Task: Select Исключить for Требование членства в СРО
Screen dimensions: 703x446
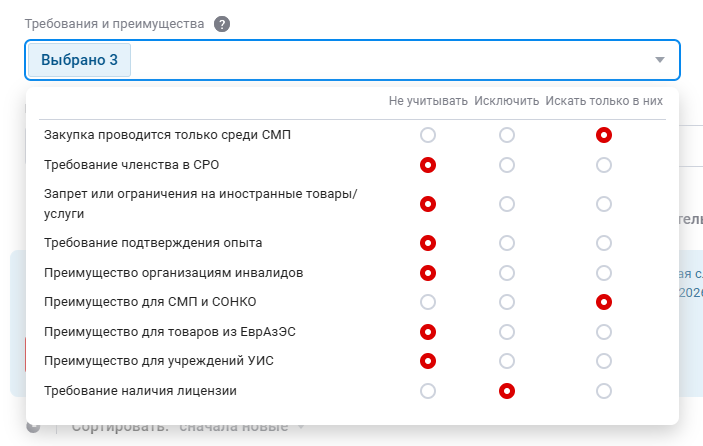Action: pyautogui.click(x=507, y=165)
